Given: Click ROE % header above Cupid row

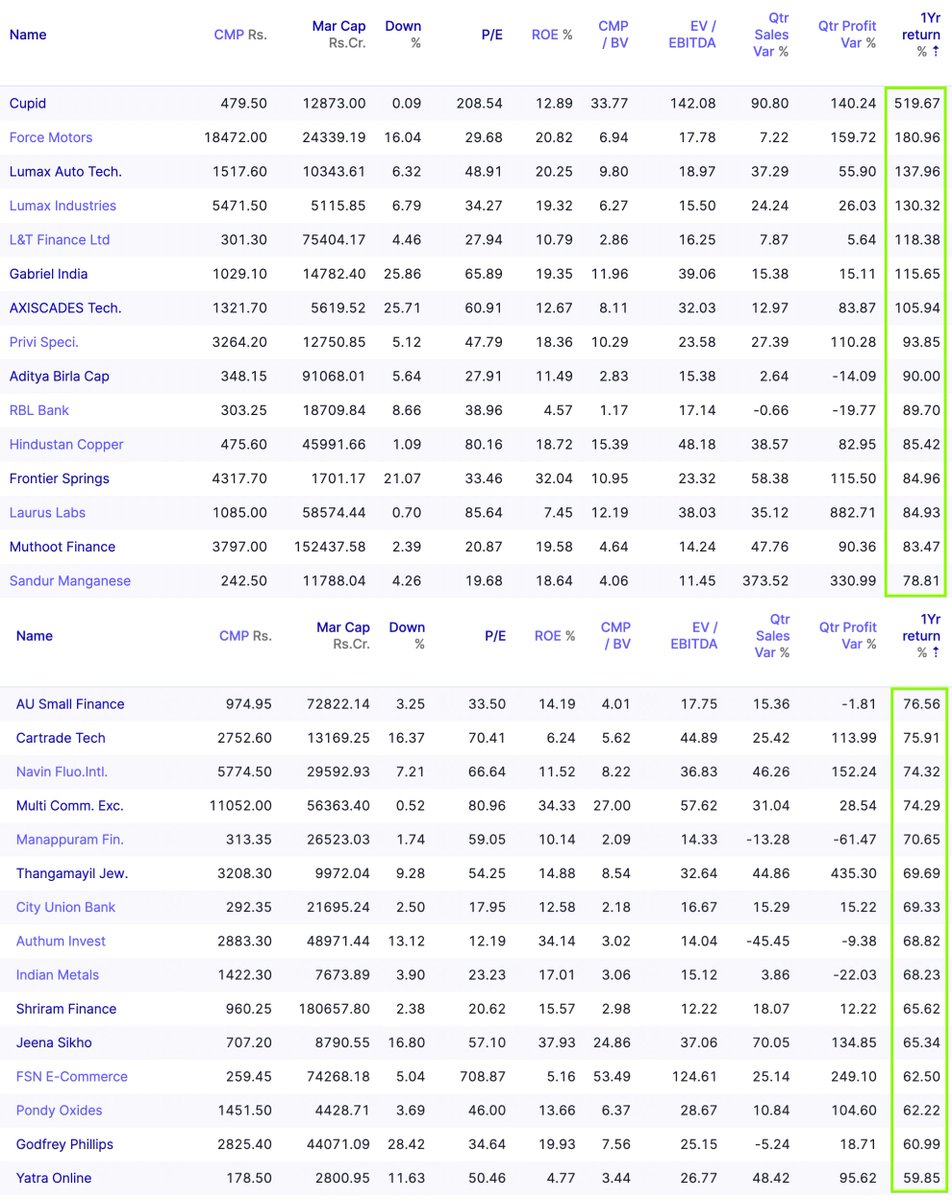Looking at the screenshot, I should tap(552, 35).
